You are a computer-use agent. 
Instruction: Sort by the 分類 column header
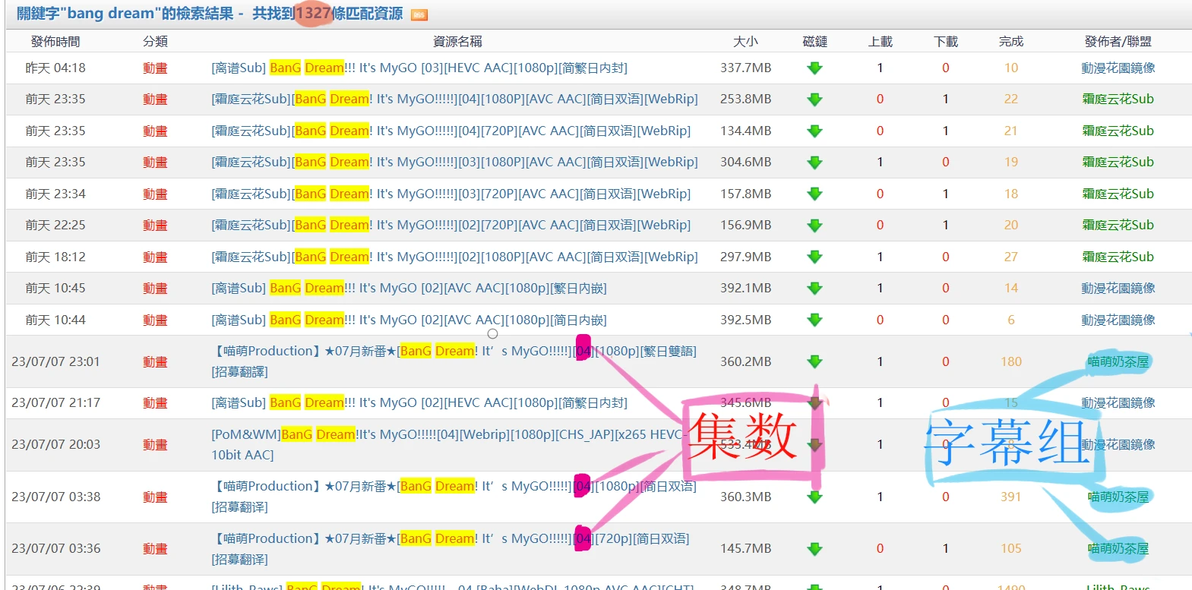click(x=155, y=42)
